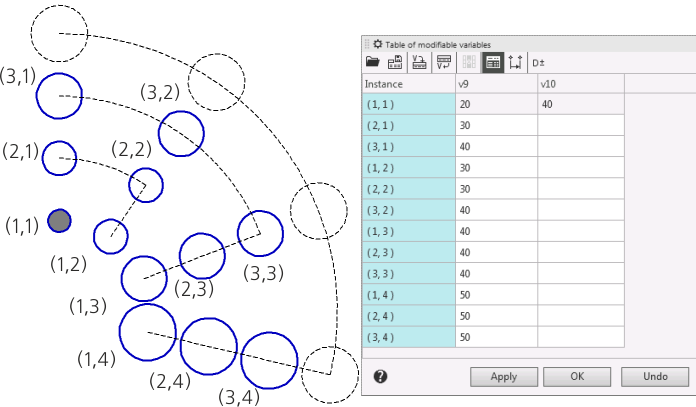This screenshot has height=407, width=696.
Task: Click the gear icon in panel title
Action: pos(377,44)
